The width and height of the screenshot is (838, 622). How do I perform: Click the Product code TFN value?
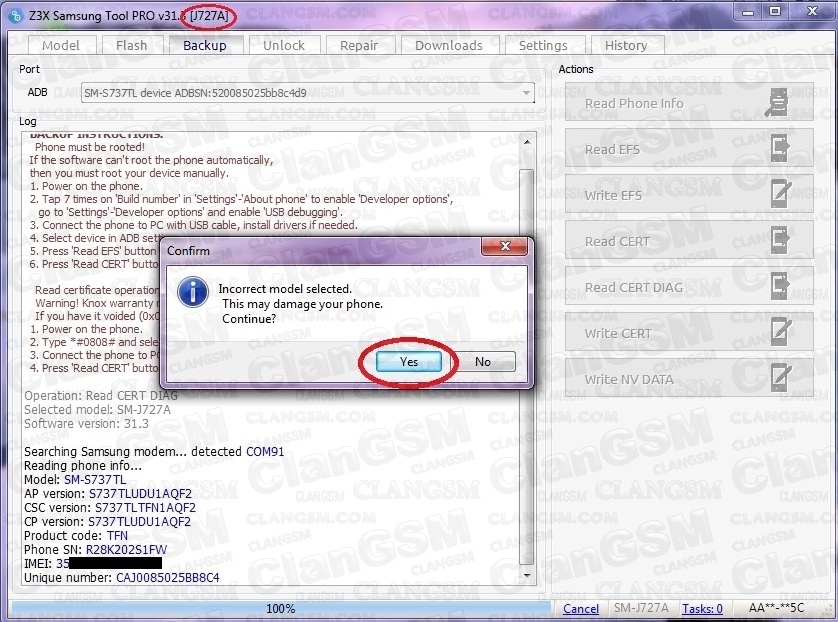[x=117, y=535]
